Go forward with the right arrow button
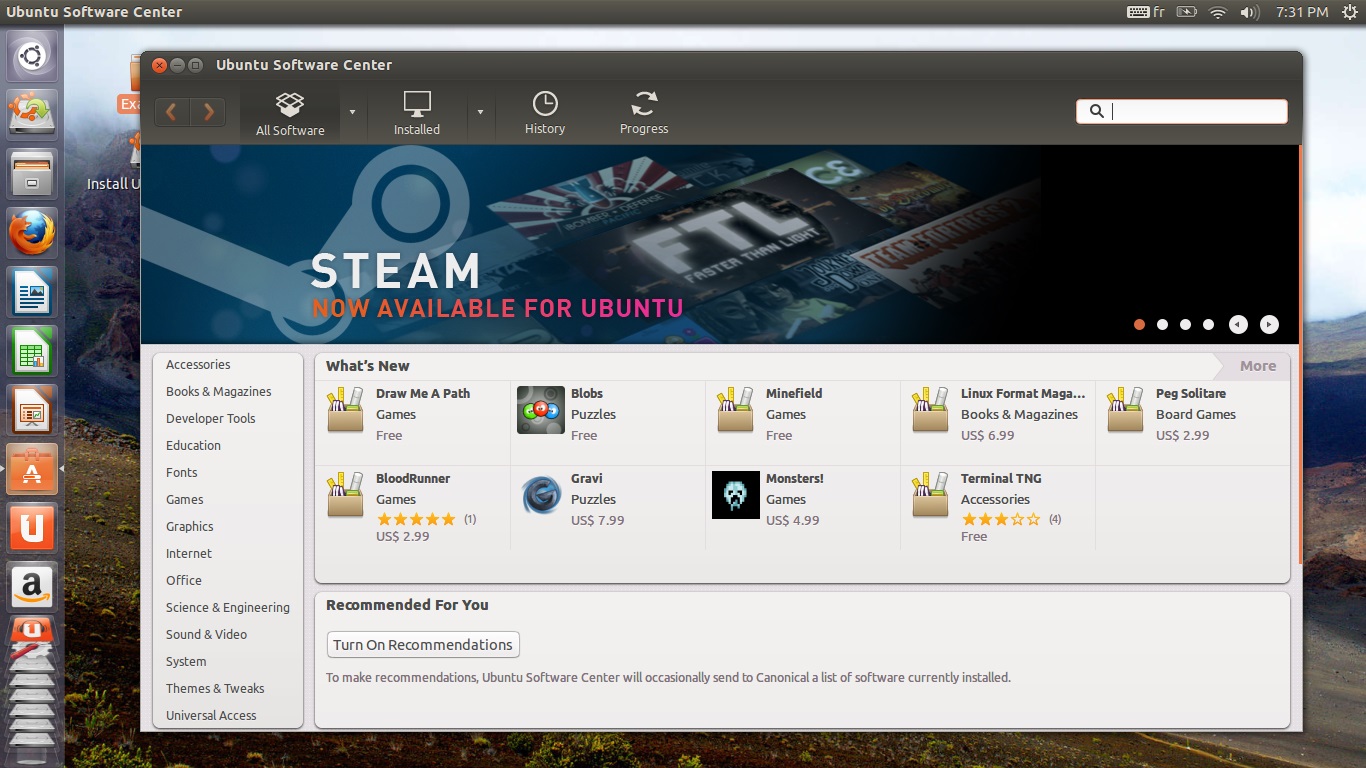This screenshot has width=1366, height=768. pyautogui.click(x=208, y=112)
